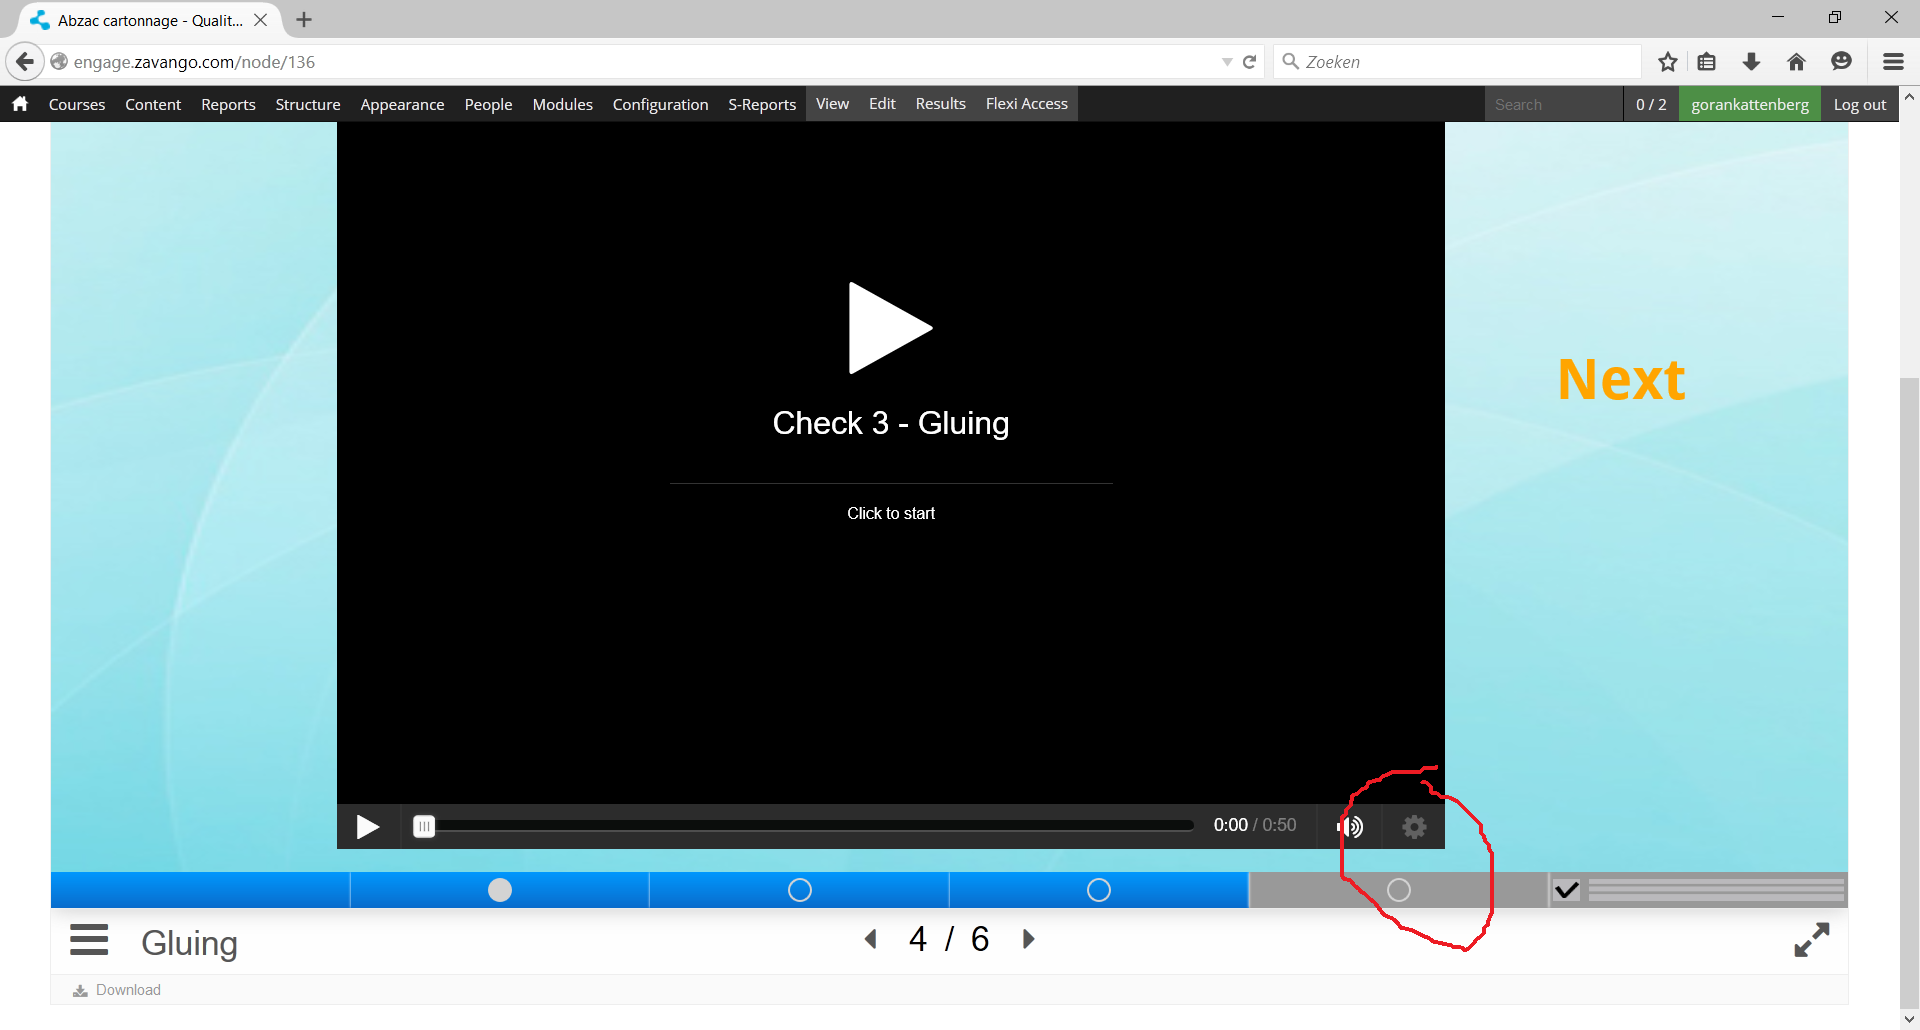Screen dimensions: 1920x1030
Task: Open the Modules menu
Action: coord(562,104)
